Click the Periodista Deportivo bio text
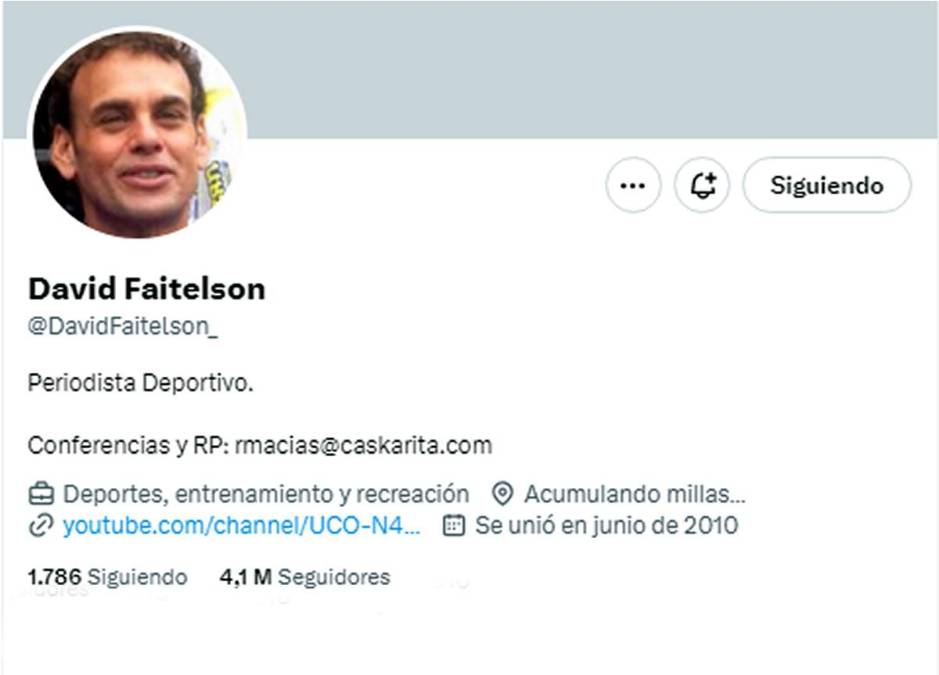This screenshot has width=939, height=675. pyautogui.click(x=141, y=383)
